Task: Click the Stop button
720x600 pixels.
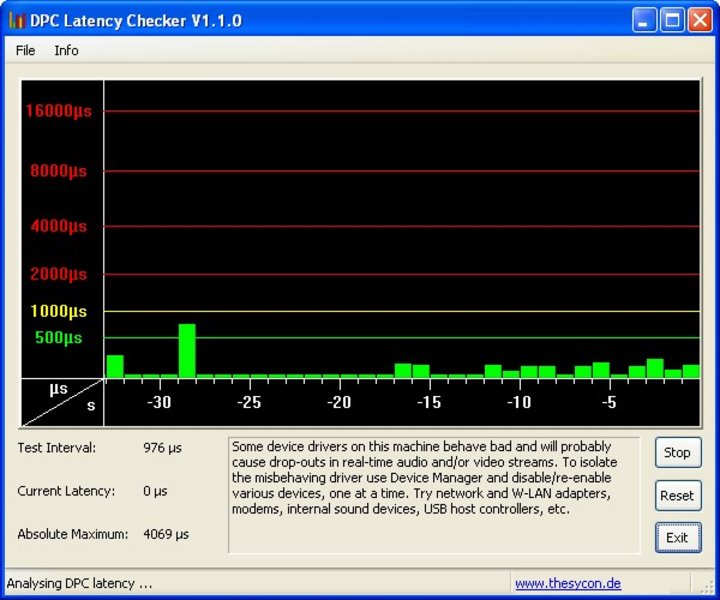Action: tap(678, 452)
